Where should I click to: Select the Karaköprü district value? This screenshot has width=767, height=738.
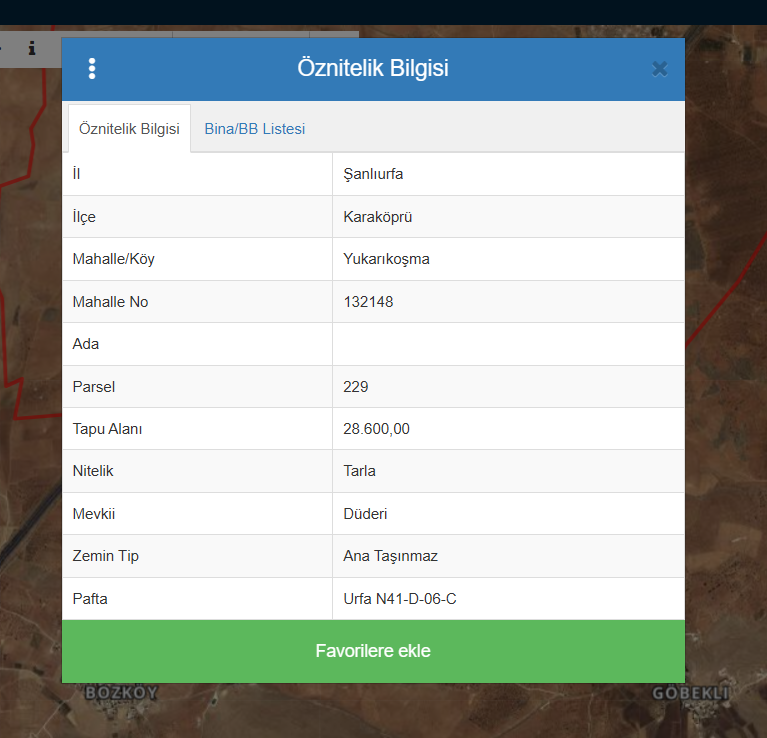[x=377, y=217]
